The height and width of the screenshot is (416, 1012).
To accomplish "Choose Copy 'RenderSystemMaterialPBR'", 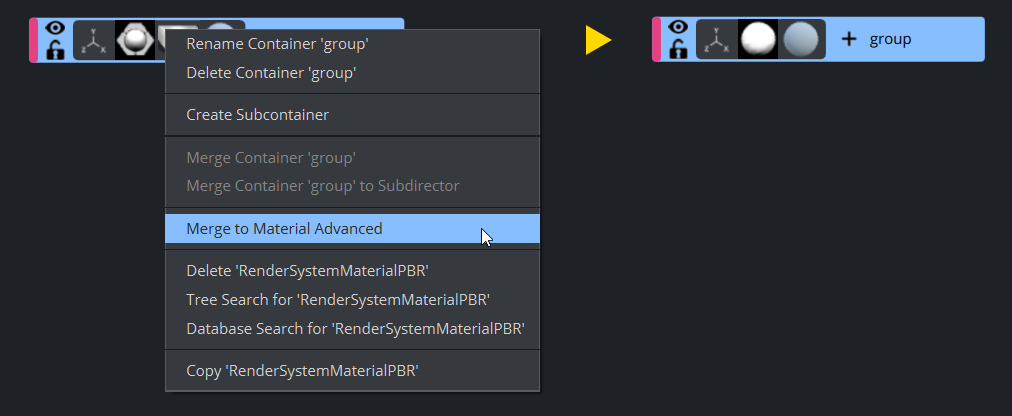I will [302, 371].
